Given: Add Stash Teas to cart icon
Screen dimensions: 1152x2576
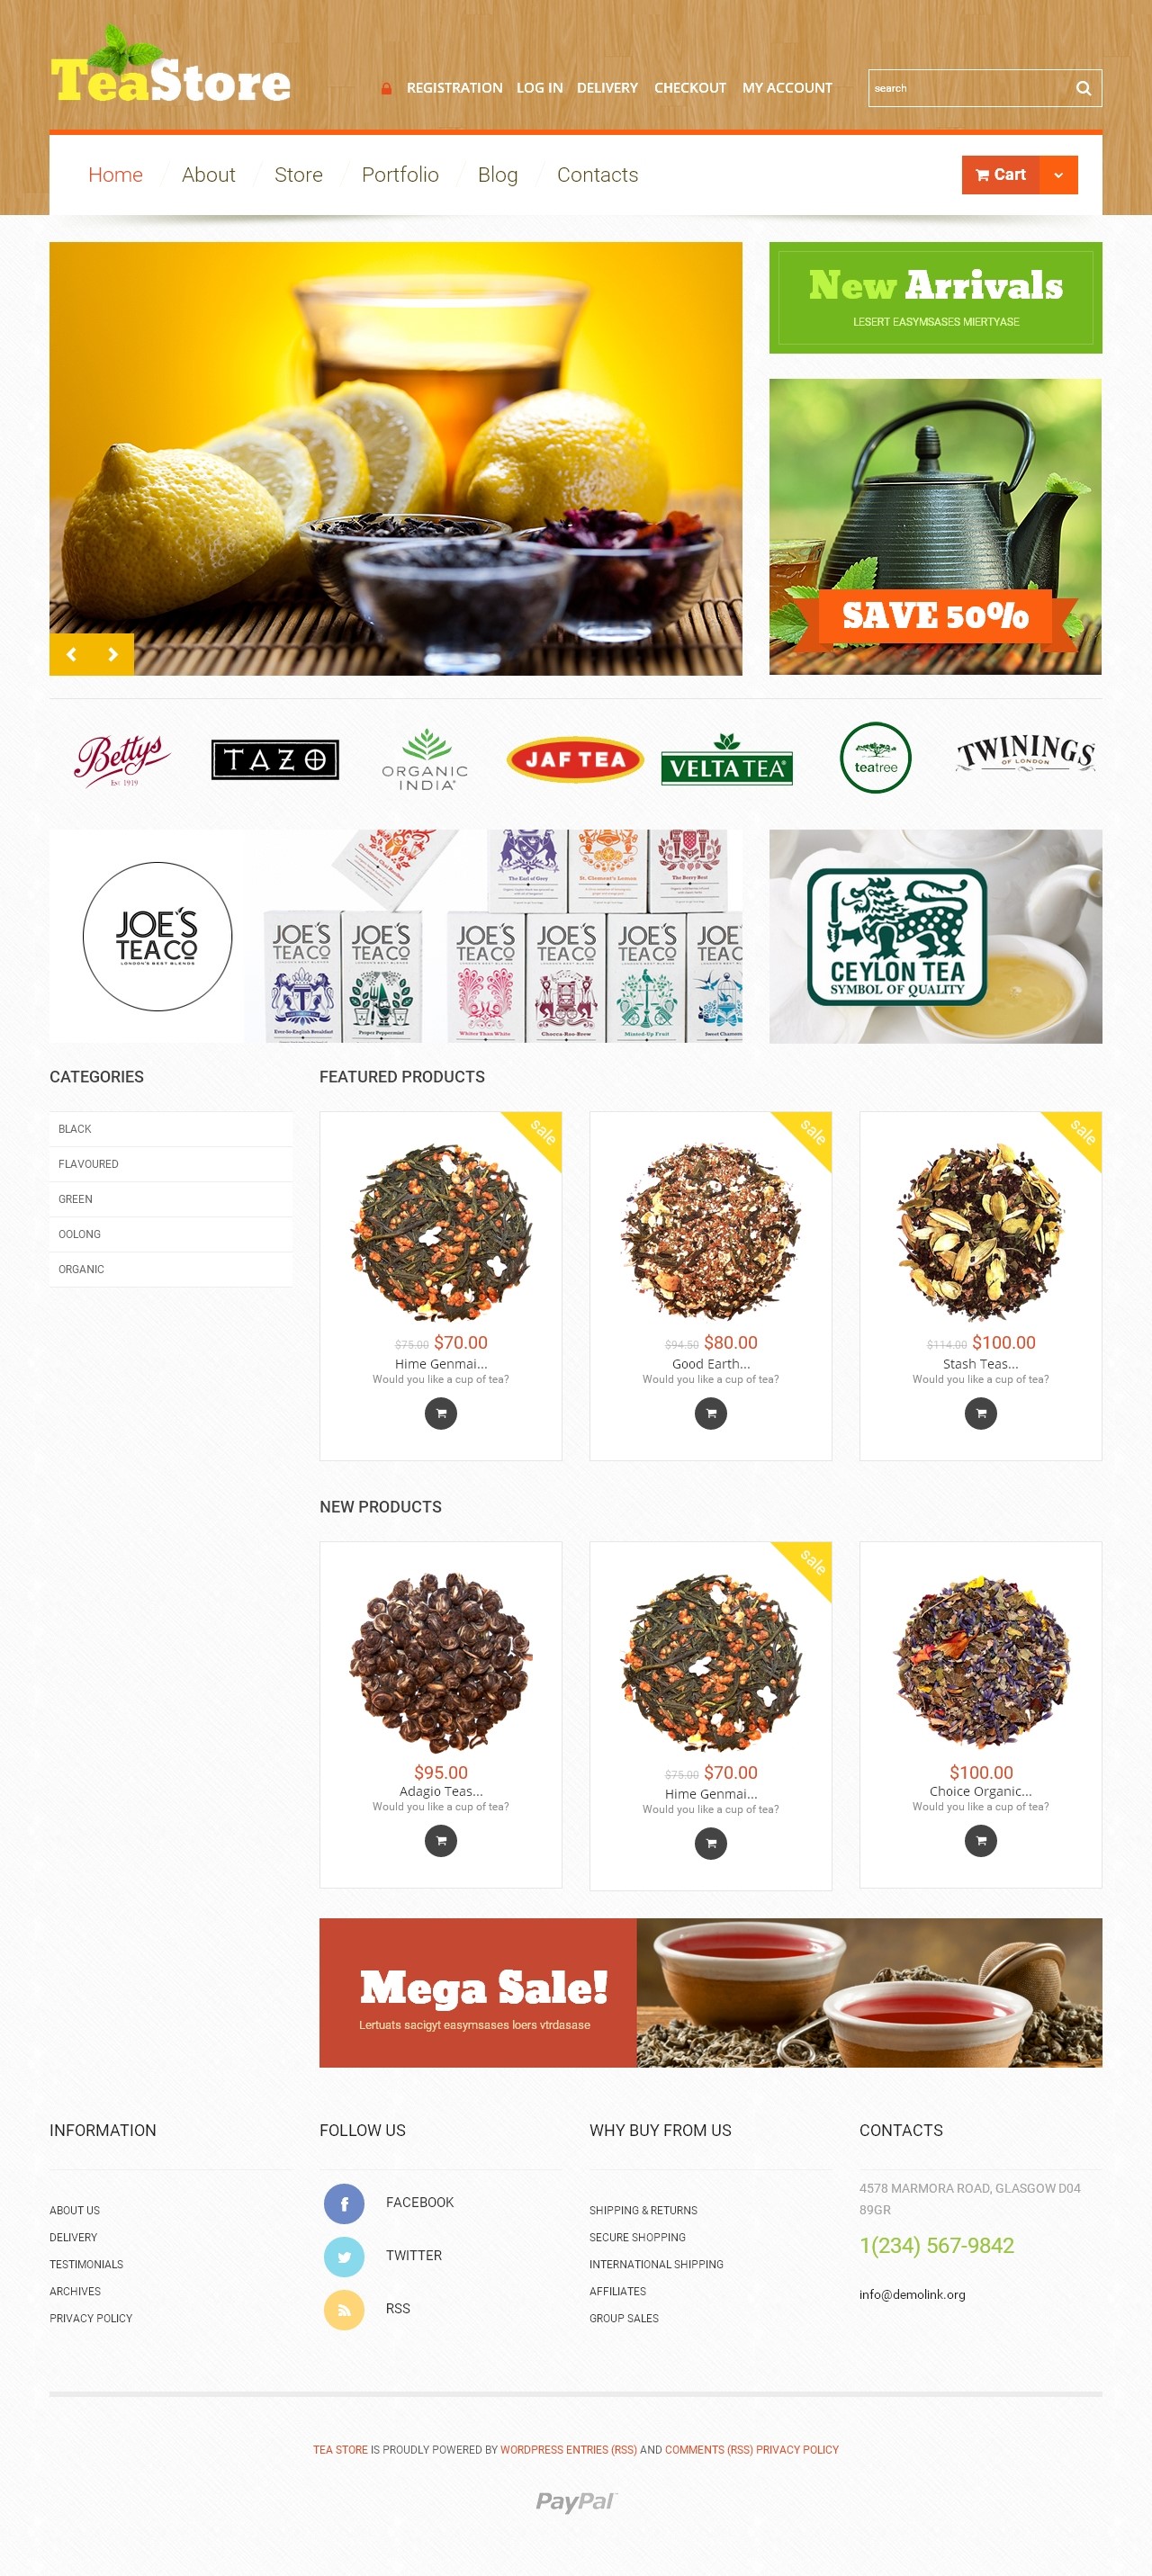Looking at the screenshot, I should tap(981, 1413).
